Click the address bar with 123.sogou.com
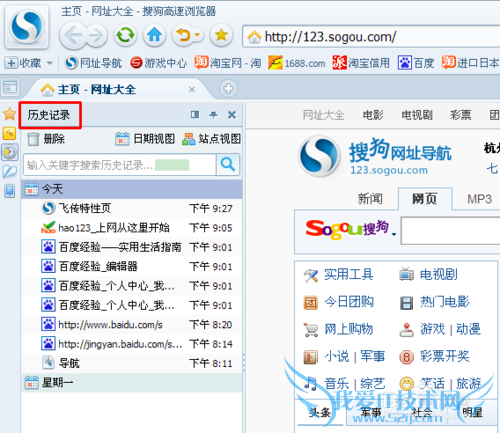Screen dimensions: 500x433 tap(372, 37)
